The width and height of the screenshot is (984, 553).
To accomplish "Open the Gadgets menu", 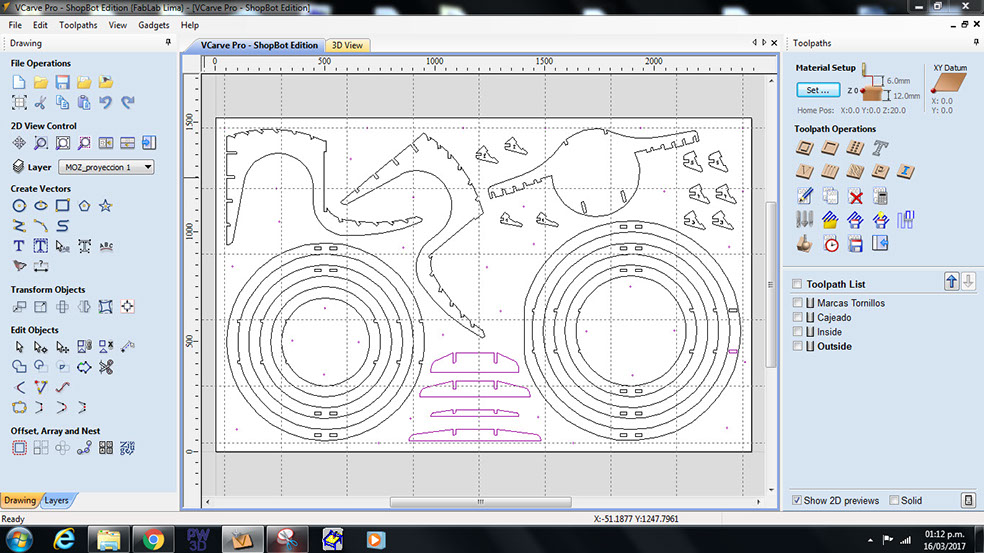I will 154,25.
